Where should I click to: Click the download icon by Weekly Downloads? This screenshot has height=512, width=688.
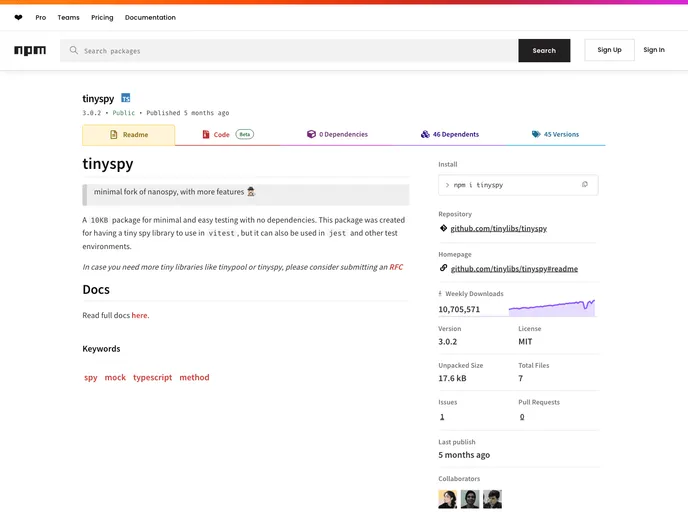pos(440,294)
